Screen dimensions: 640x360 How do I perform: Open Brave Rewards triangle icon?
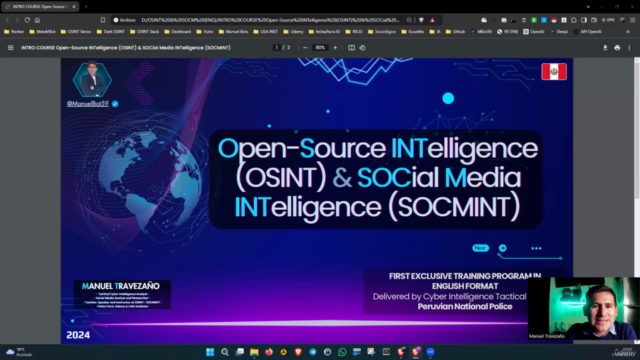click(x=432, y=20)
